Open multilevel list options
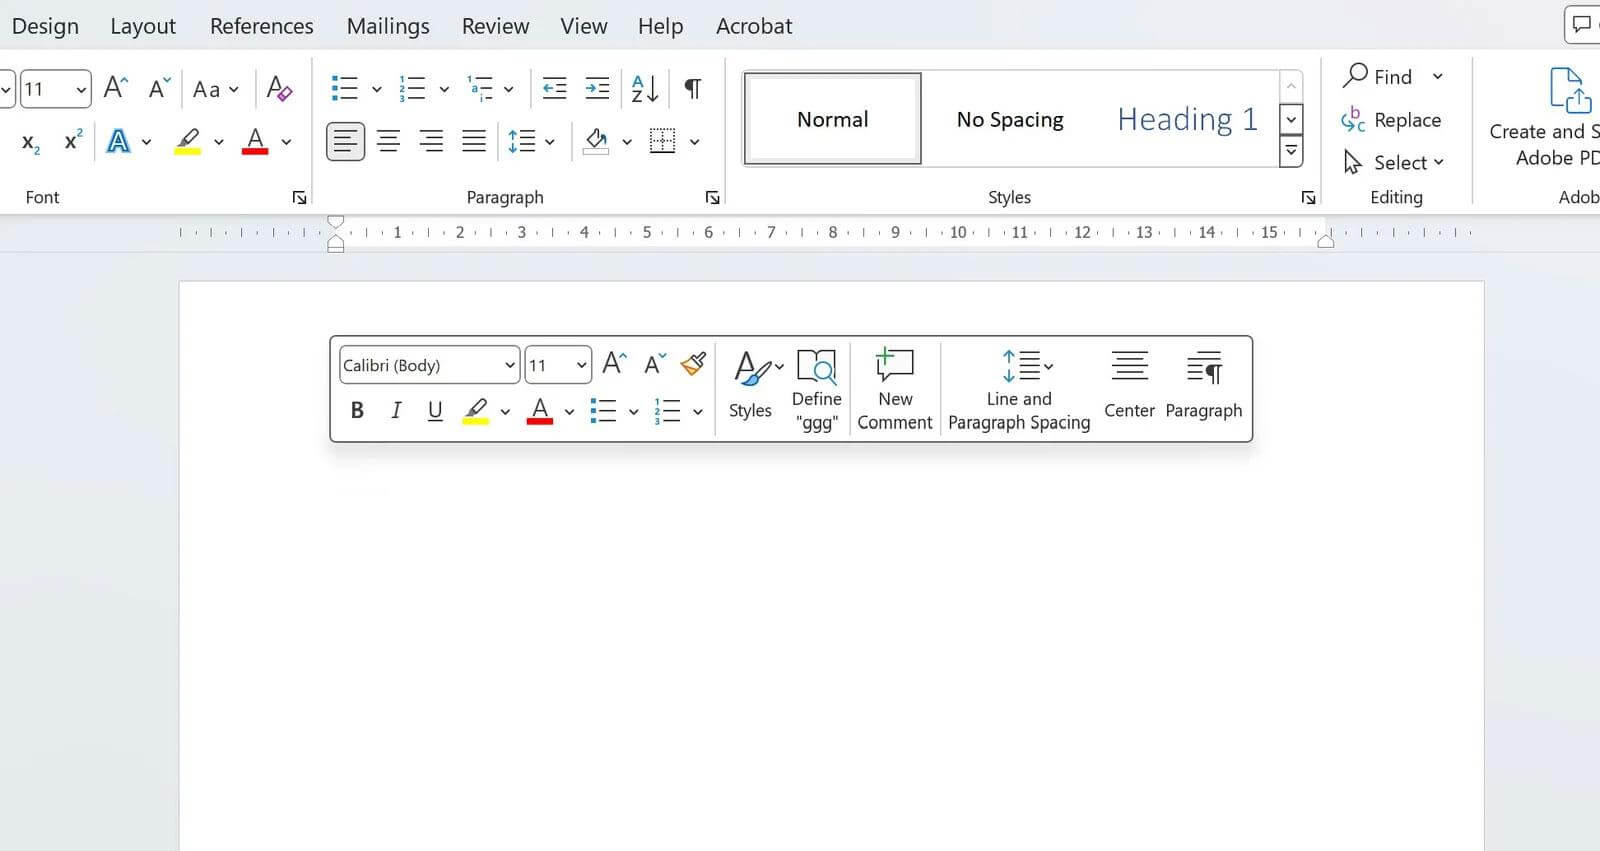Image resolution: width=1600 pixels, height=851 pixels. 489,88
